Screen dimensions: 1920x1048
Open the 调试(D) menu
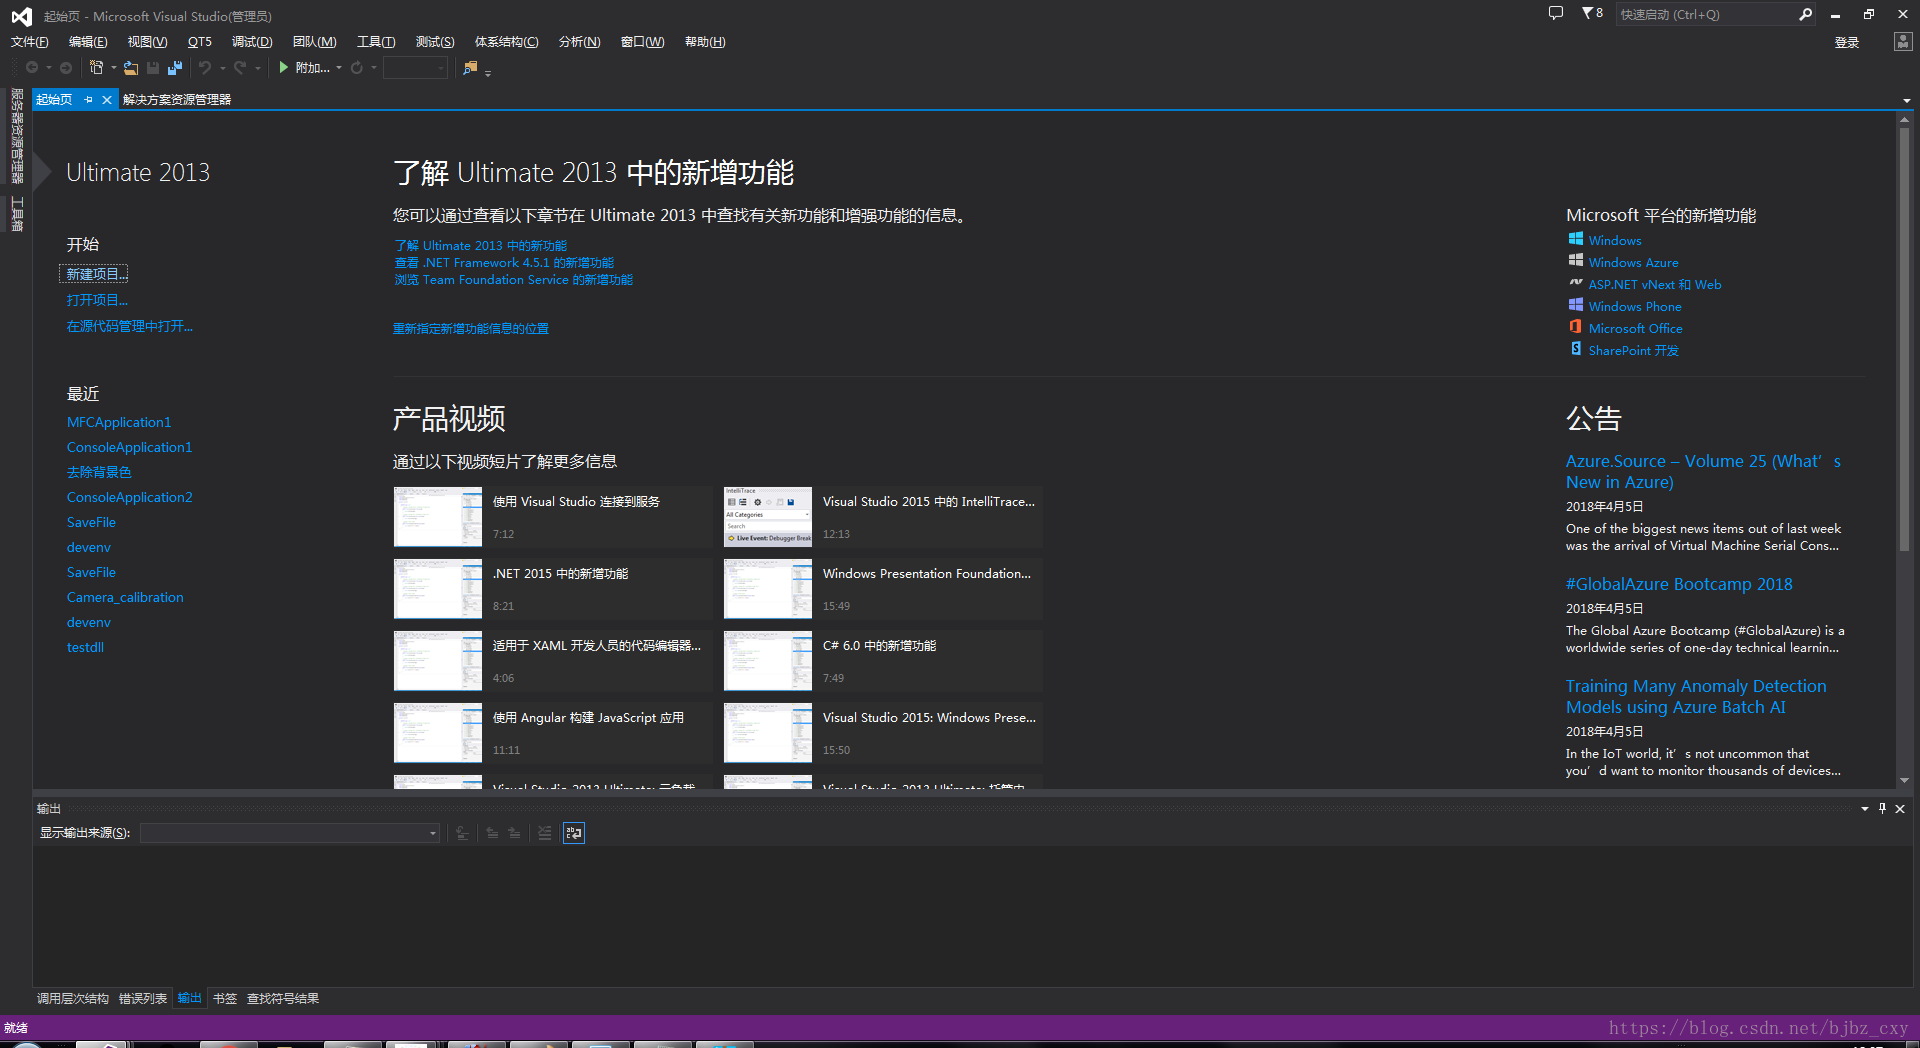tap(252, 42)
